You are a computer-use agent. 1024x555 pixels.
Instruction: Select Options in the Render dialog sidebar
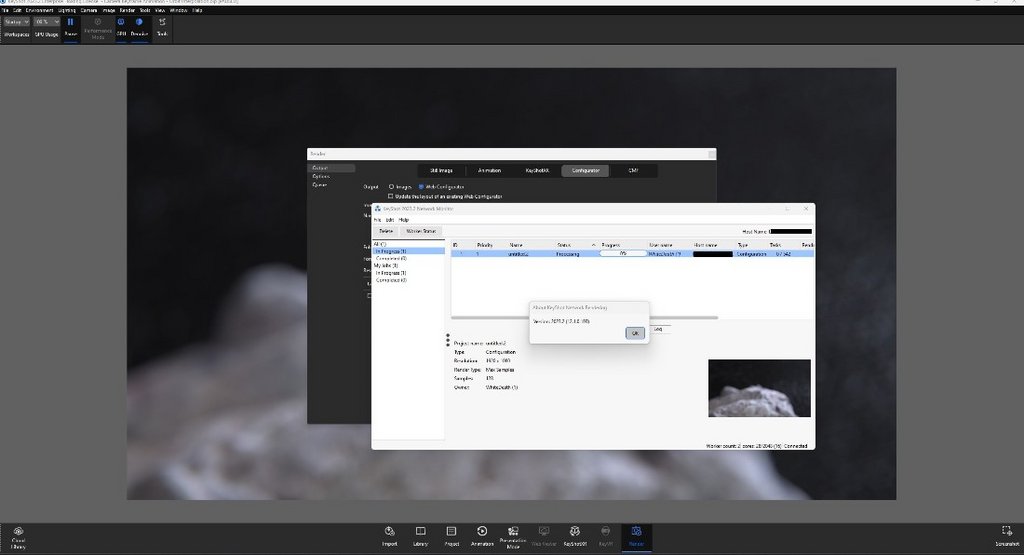(x=320, y=176)
